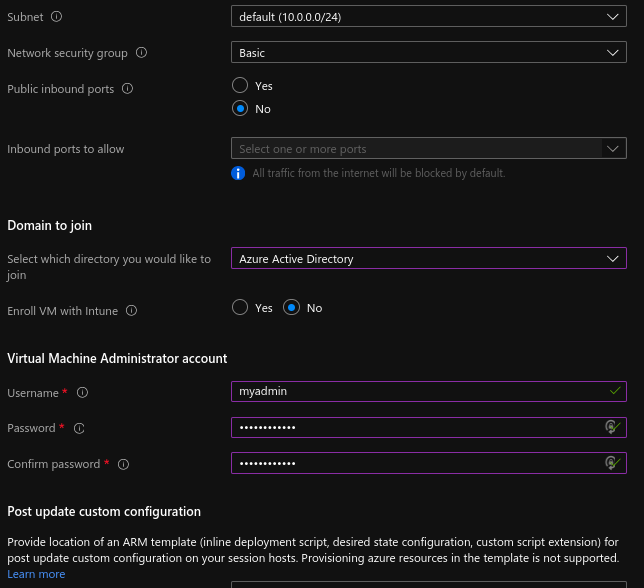
Task: Click the 'Inbound ports to allow' label
Action: coord(66,149)
